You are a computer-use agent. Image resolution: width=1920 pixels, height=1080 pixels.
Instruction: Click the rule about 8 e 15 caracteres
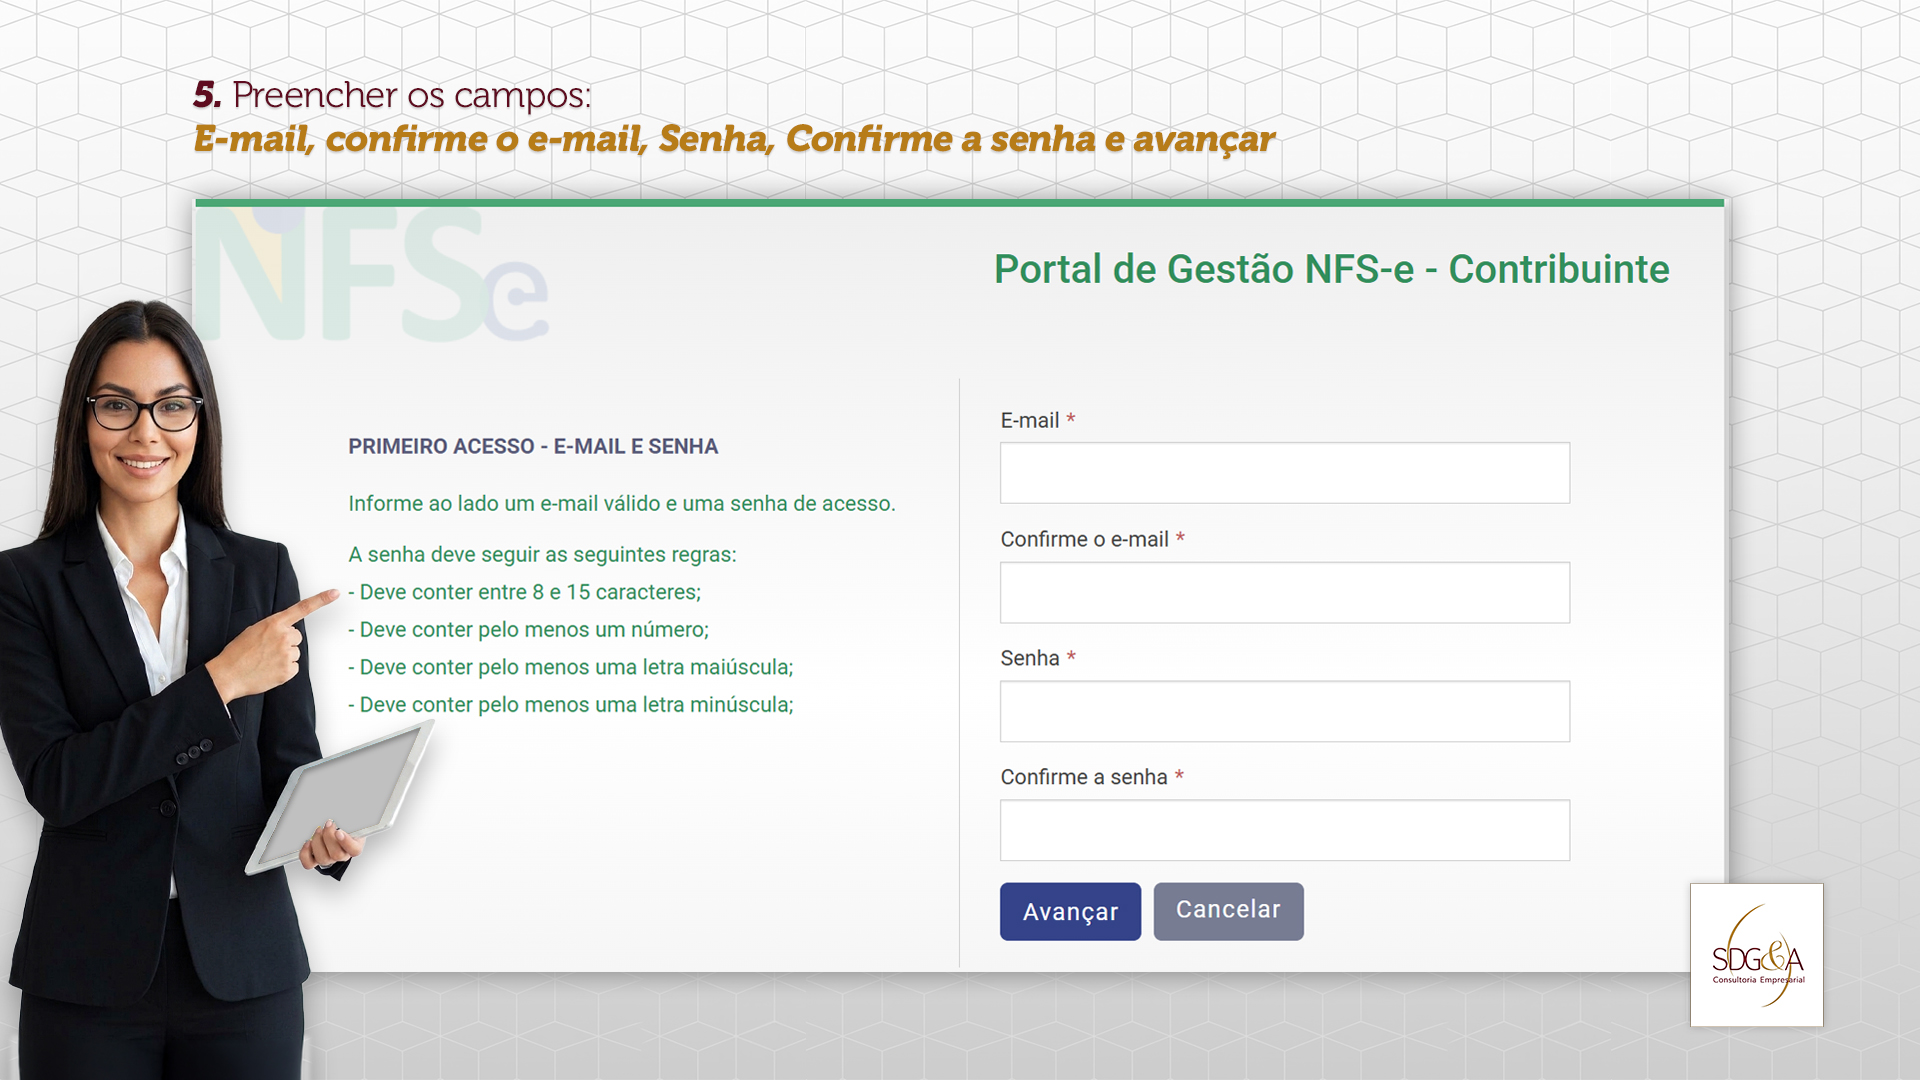point(525,592)
